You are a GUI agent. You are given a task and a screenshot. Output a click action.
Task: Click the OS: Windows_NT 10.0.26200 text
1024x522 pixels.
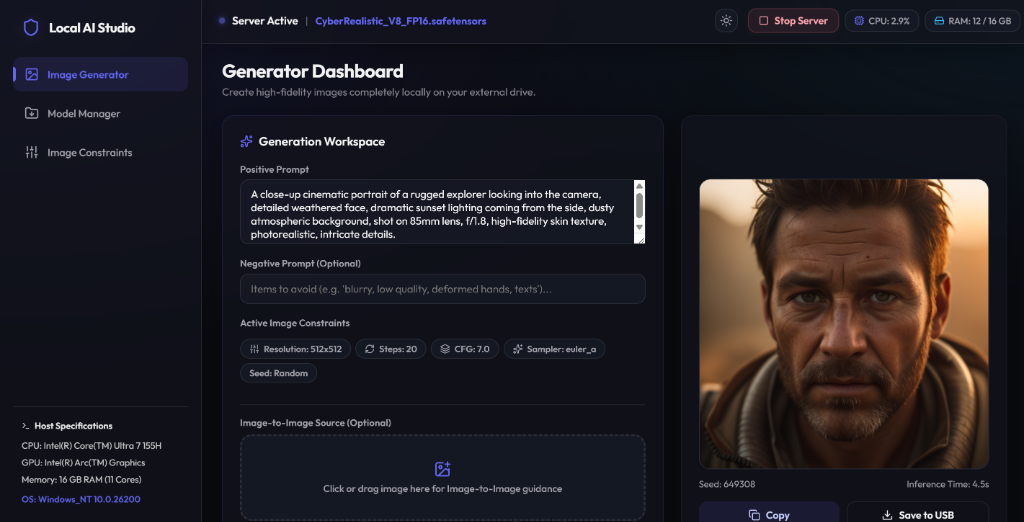(81, 499)
